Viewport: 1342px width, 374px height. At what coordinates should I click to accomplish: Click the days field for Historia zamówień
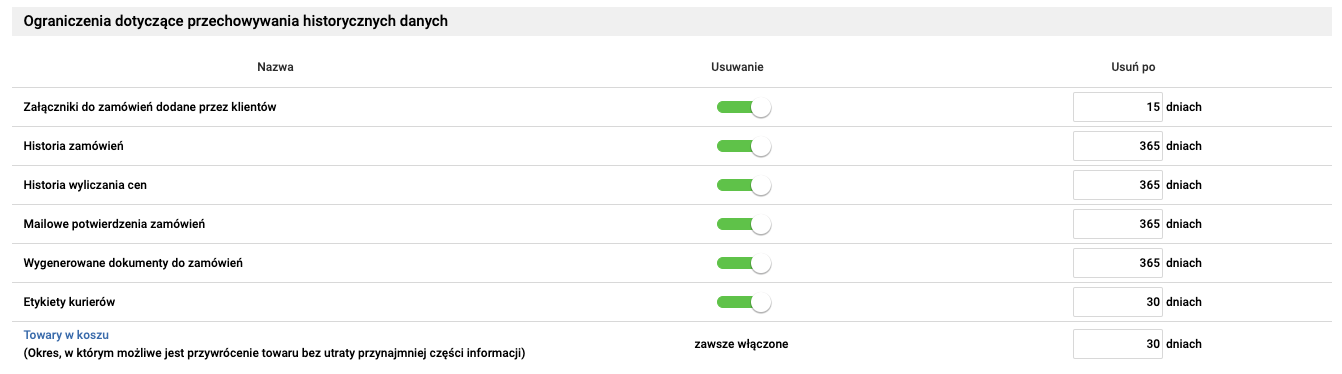1118,146
